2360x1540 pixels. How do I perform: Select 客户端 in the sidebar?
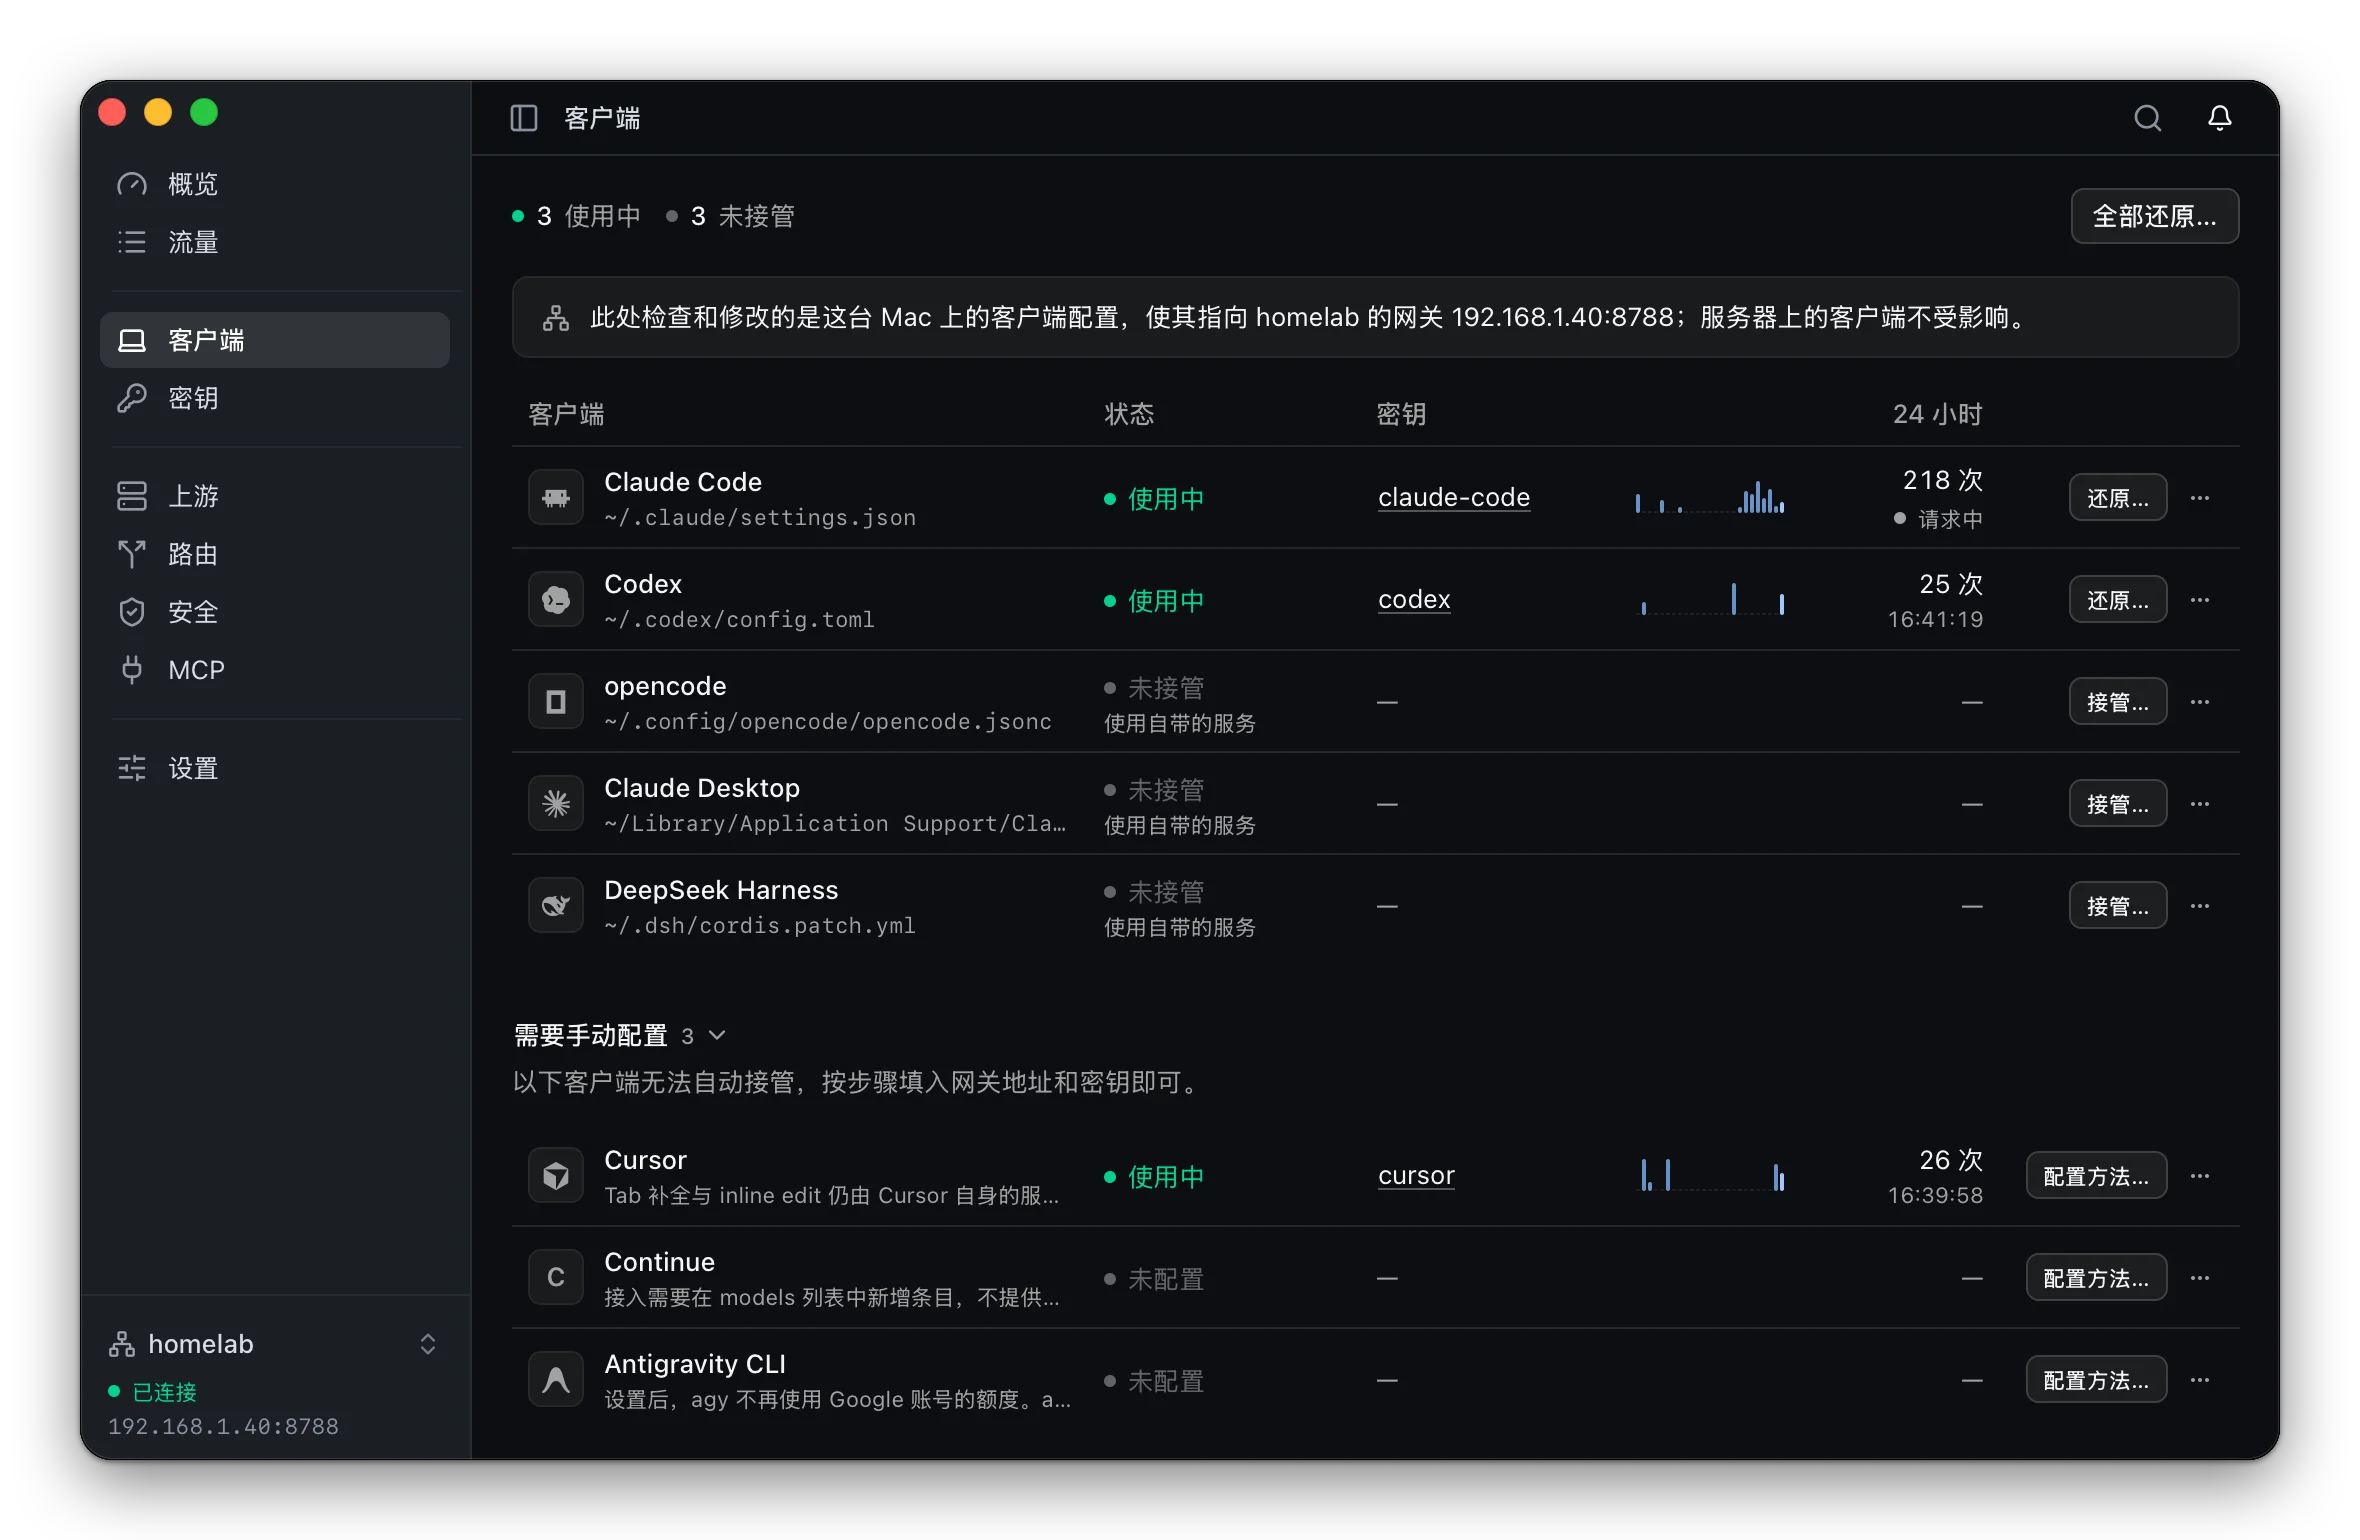(x=275, y=340)
